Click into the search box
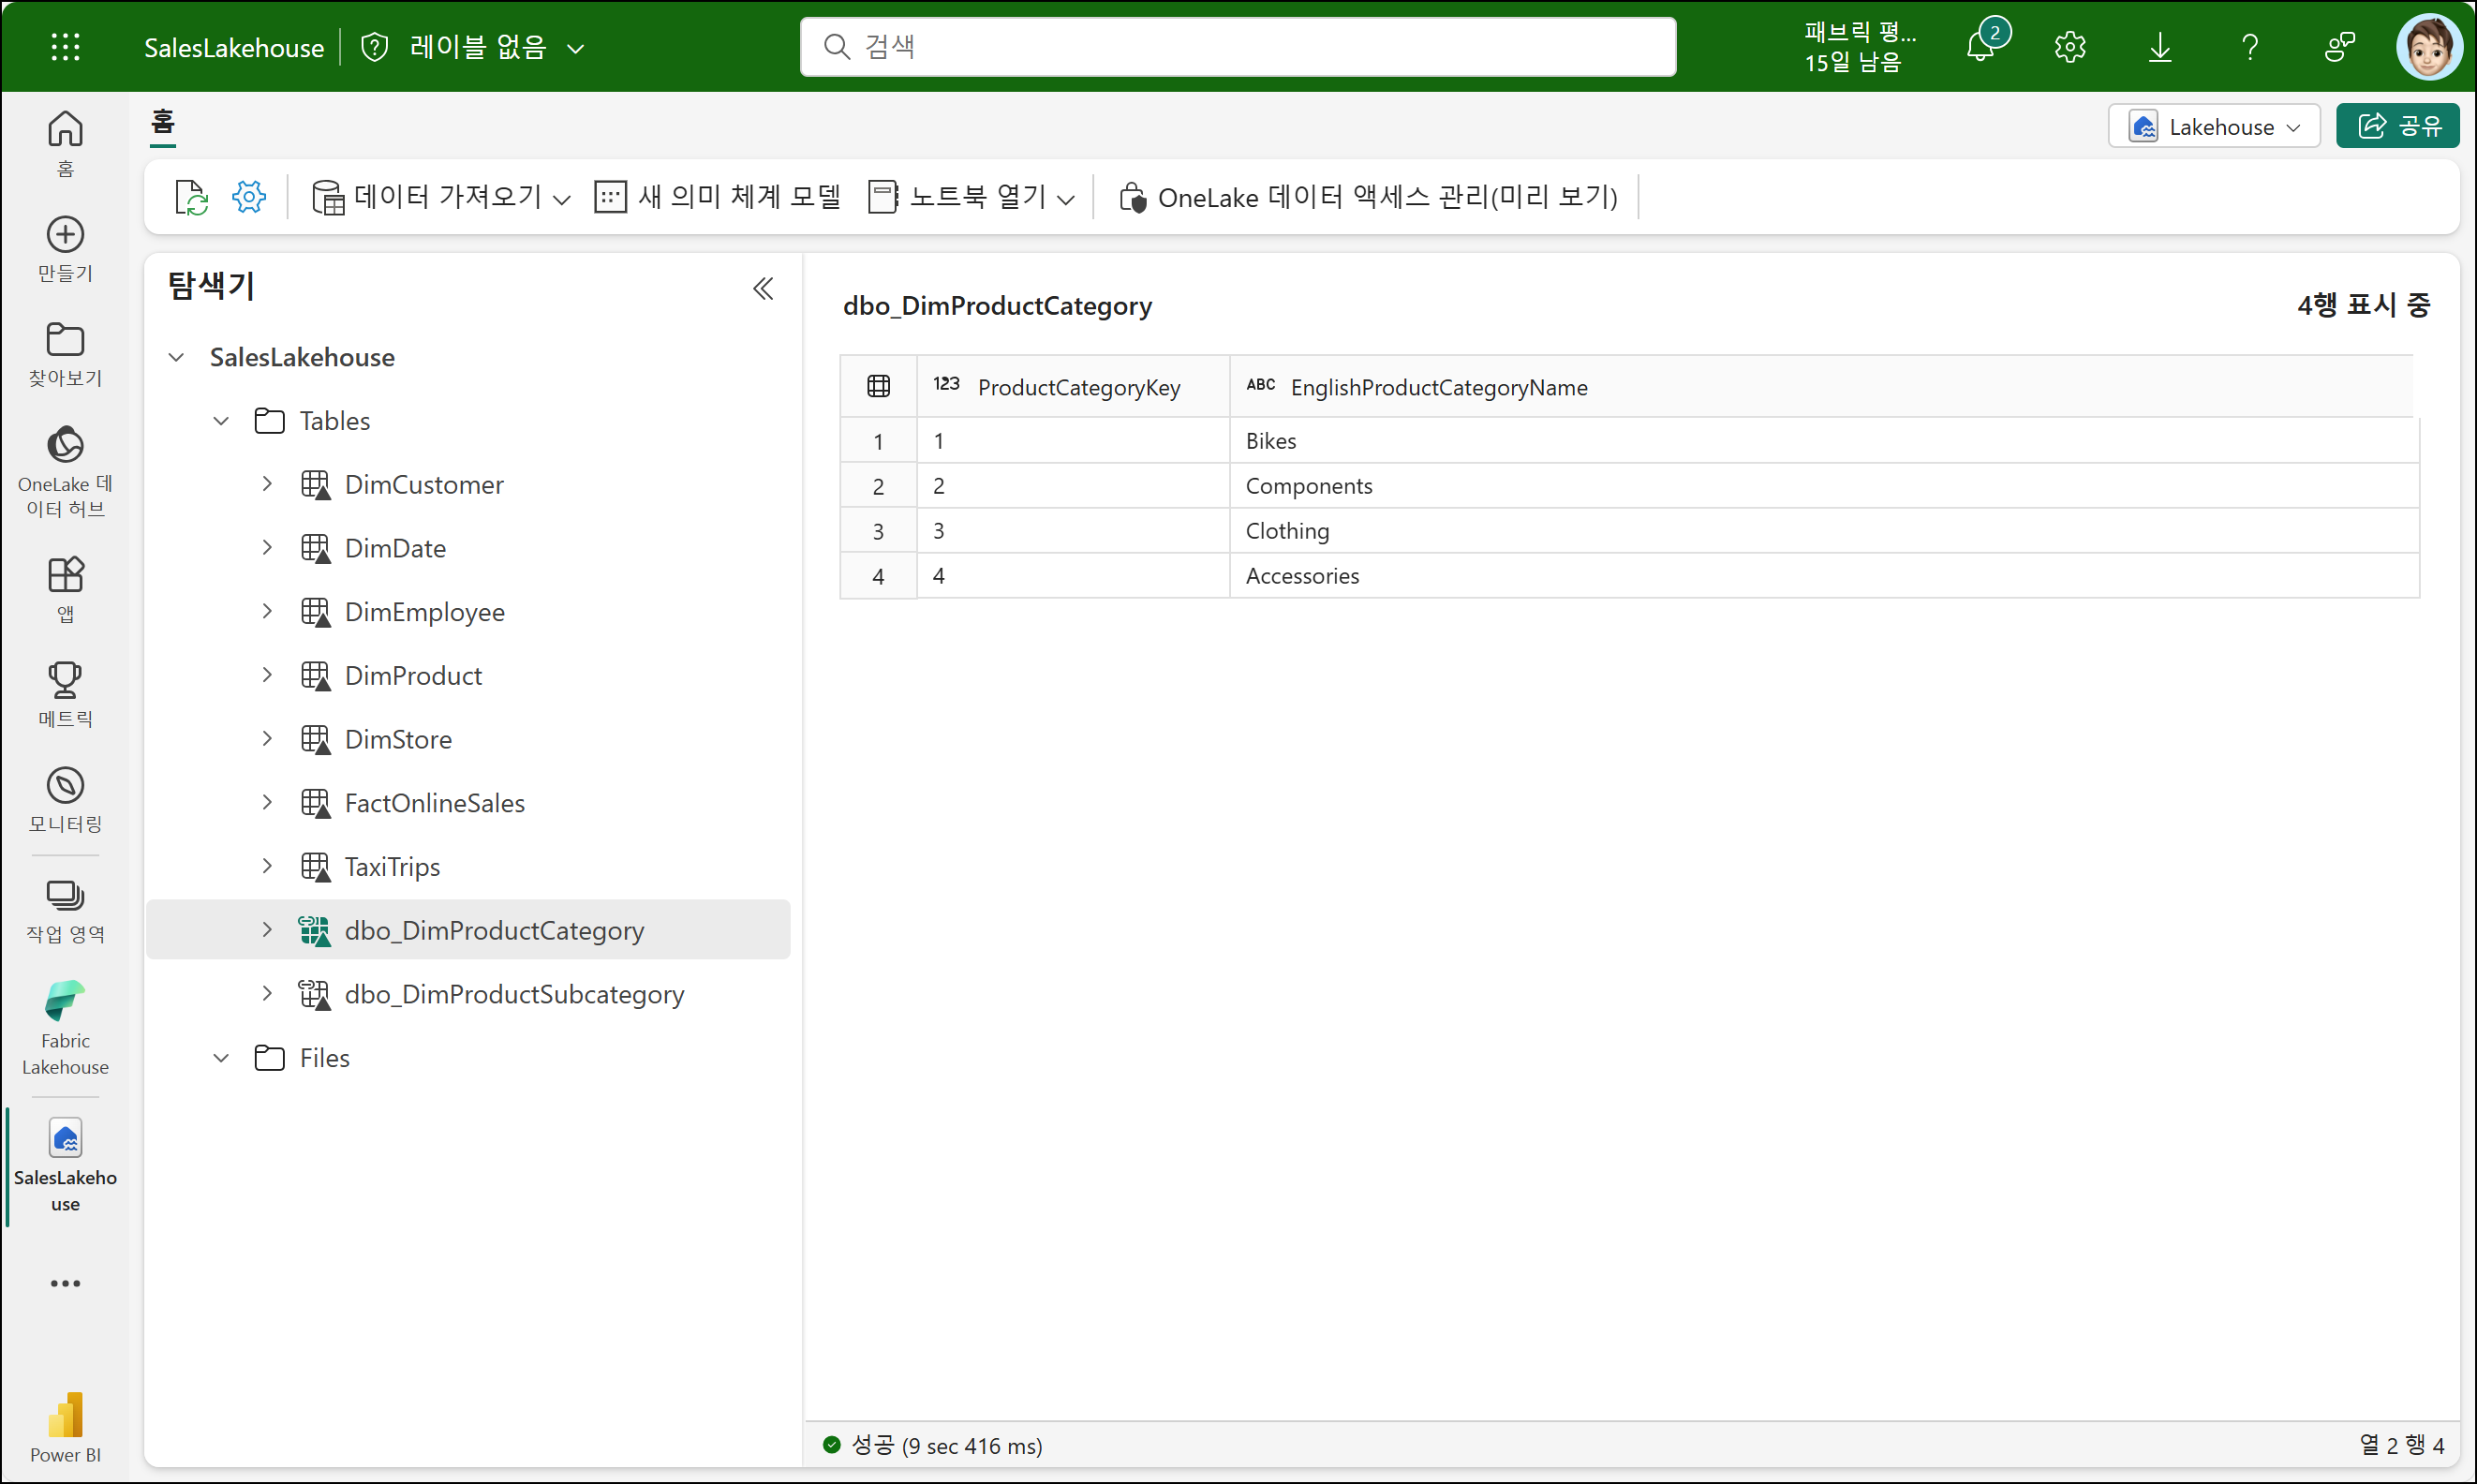This screenshot has height=1484, width=2477. 1237,47
